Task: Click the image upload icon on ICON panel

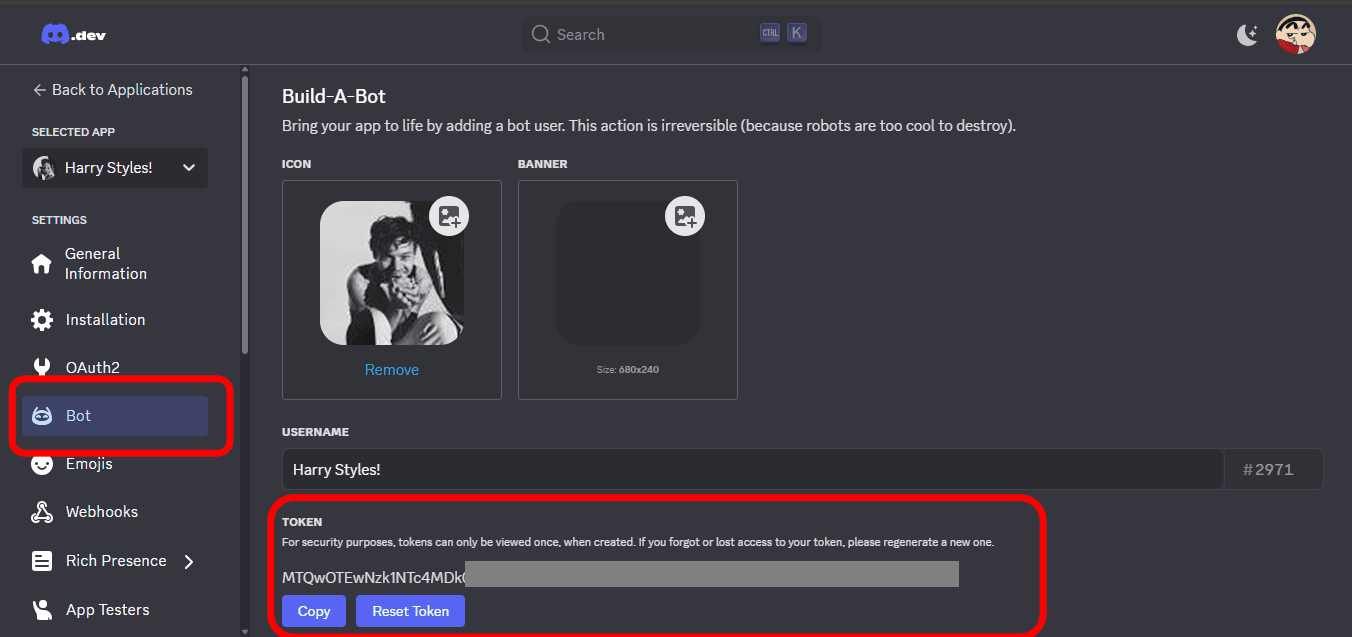Action: [x=448, y=215]
